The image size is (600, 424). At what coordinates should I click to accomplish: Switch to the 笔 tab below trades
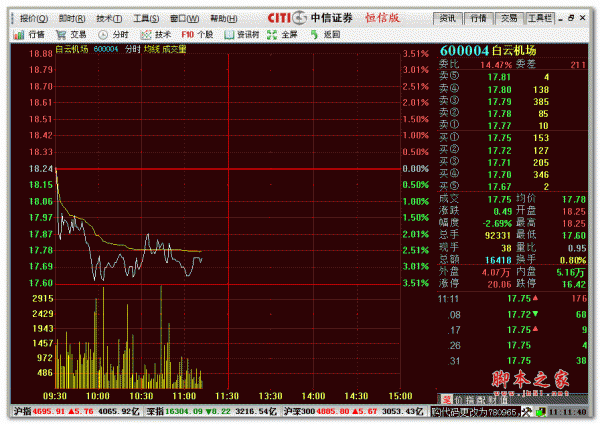coord(447,400)
